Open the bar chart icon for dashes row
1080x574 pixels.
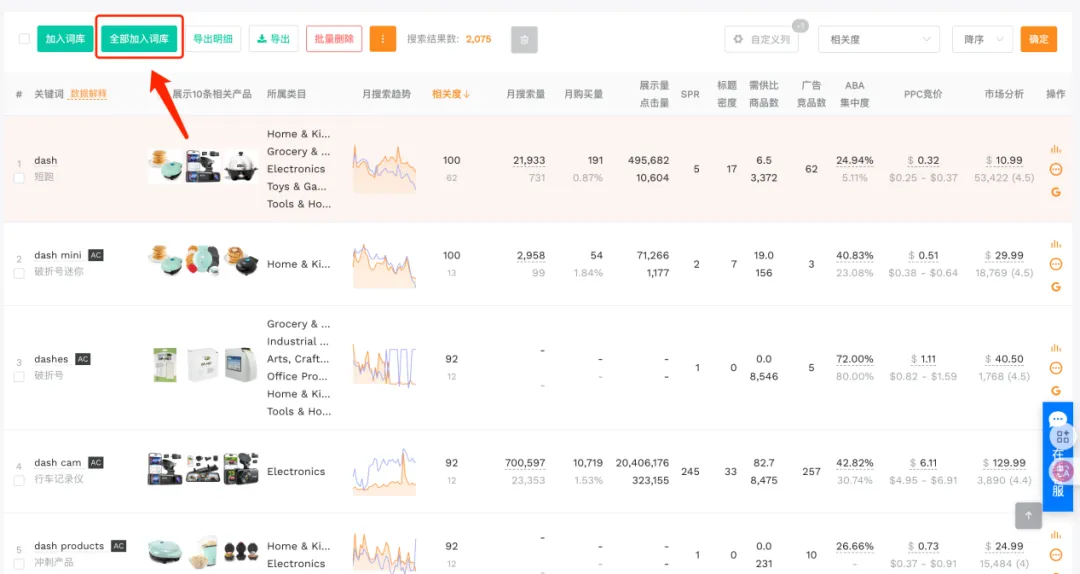pyautogui.click(x=1055, y=348)
